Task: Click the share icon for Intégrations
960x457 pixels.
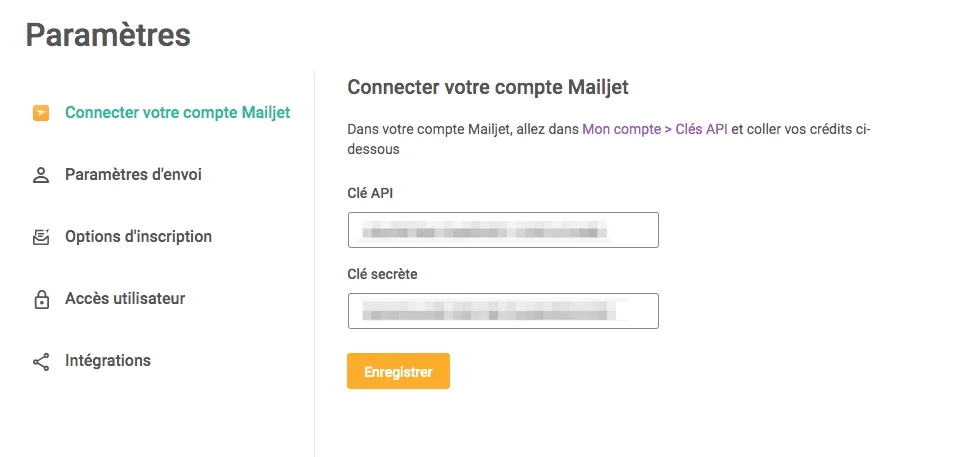Action: [41, 361]
